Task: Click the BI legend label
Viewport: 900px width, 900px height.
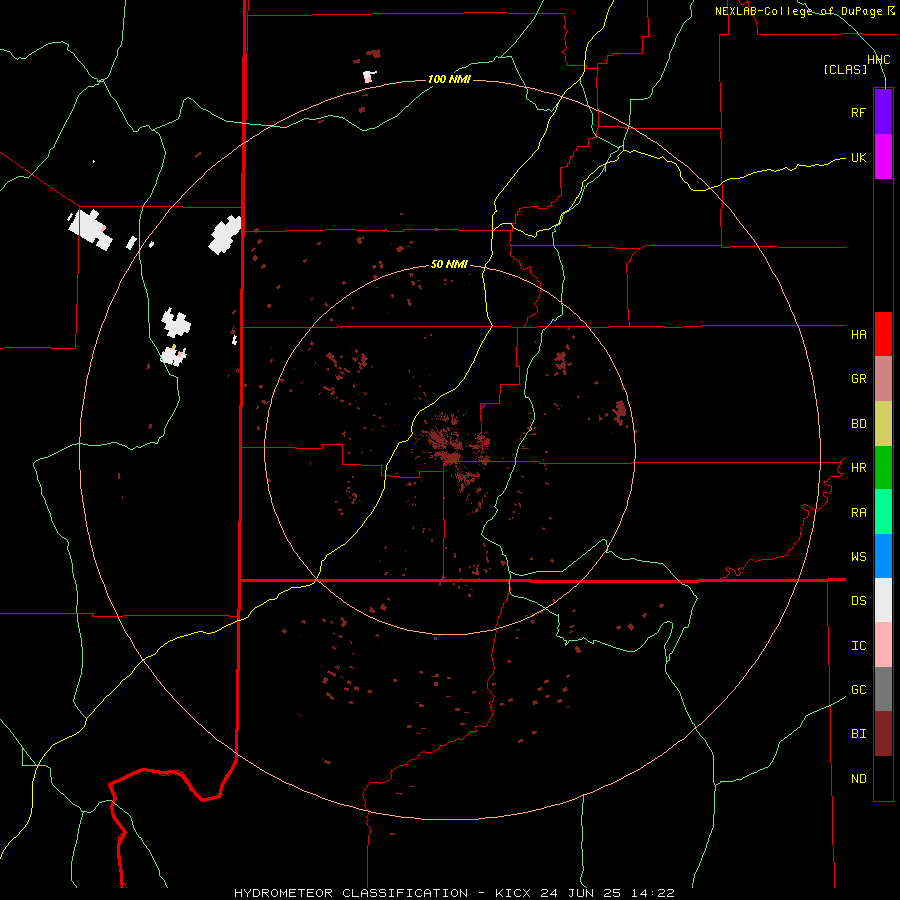Action: tap(858, 734)
